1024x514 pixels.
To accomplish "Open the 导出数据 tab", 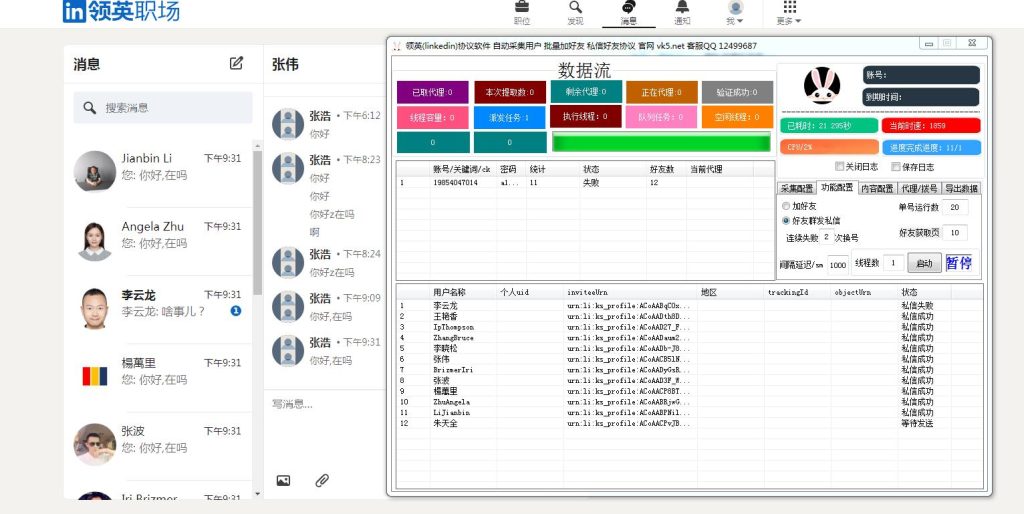I will (x=962, y=188).
